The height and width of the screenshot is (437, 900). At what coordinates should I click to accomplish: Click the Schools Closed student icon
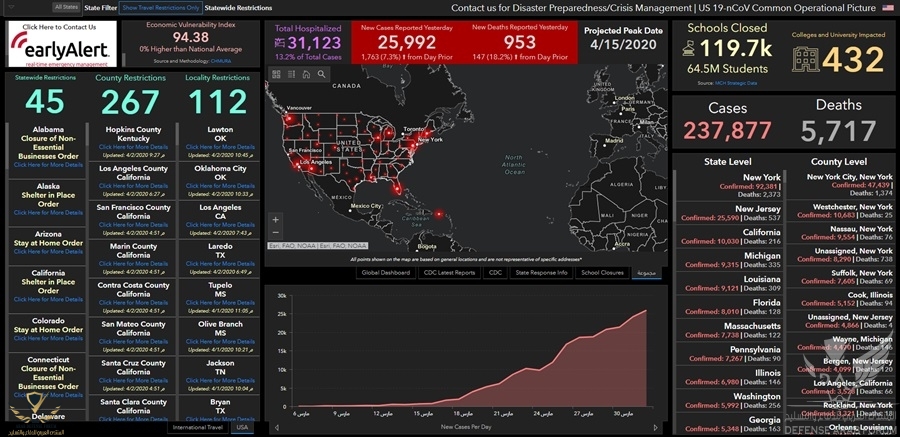click(x=688, y=50)
